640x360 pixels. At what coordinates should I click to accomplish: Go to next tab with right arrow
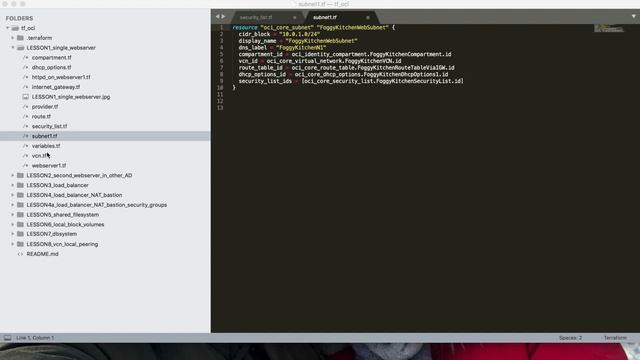[x=223, y=17]
